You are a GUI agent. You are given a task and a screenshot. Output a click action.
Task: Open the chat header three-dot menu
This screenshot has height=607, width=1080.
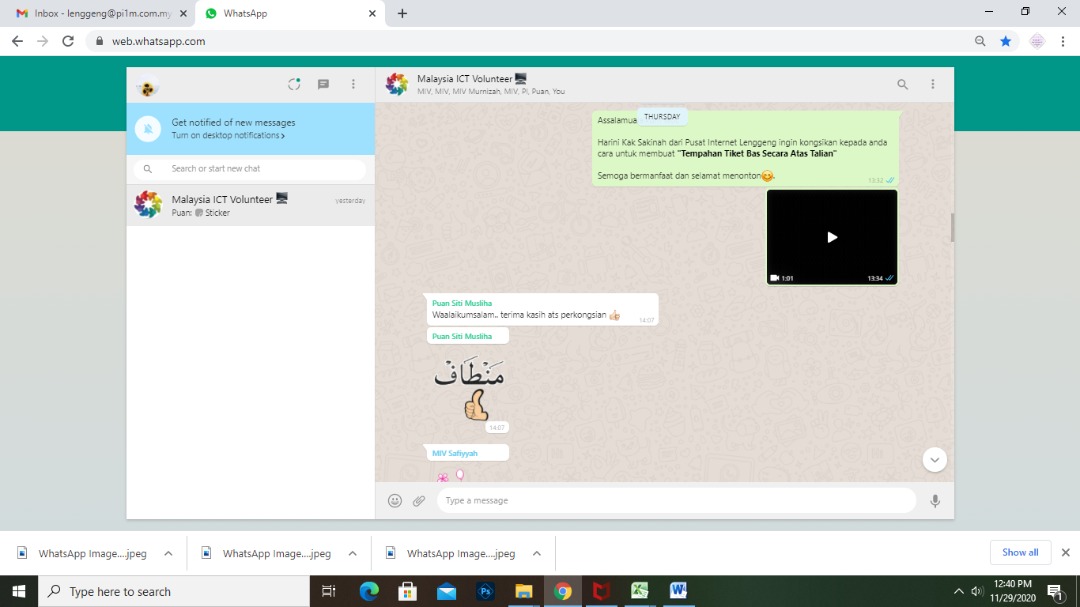tap(933, 85)
